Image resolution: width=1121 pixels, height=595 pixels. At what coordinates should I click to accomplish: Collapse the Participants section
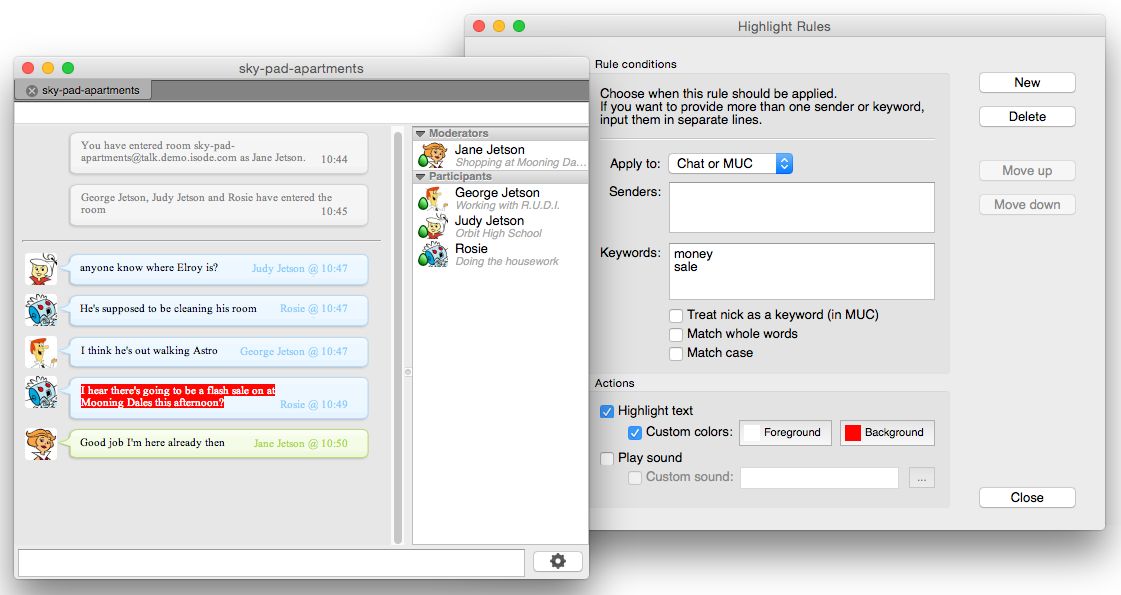[x=420, y=177]
